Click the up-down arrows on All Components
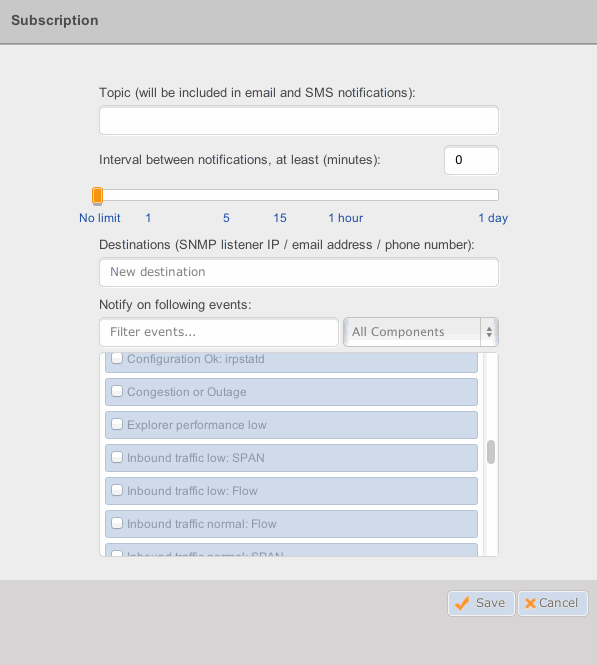 coord(489,332)
